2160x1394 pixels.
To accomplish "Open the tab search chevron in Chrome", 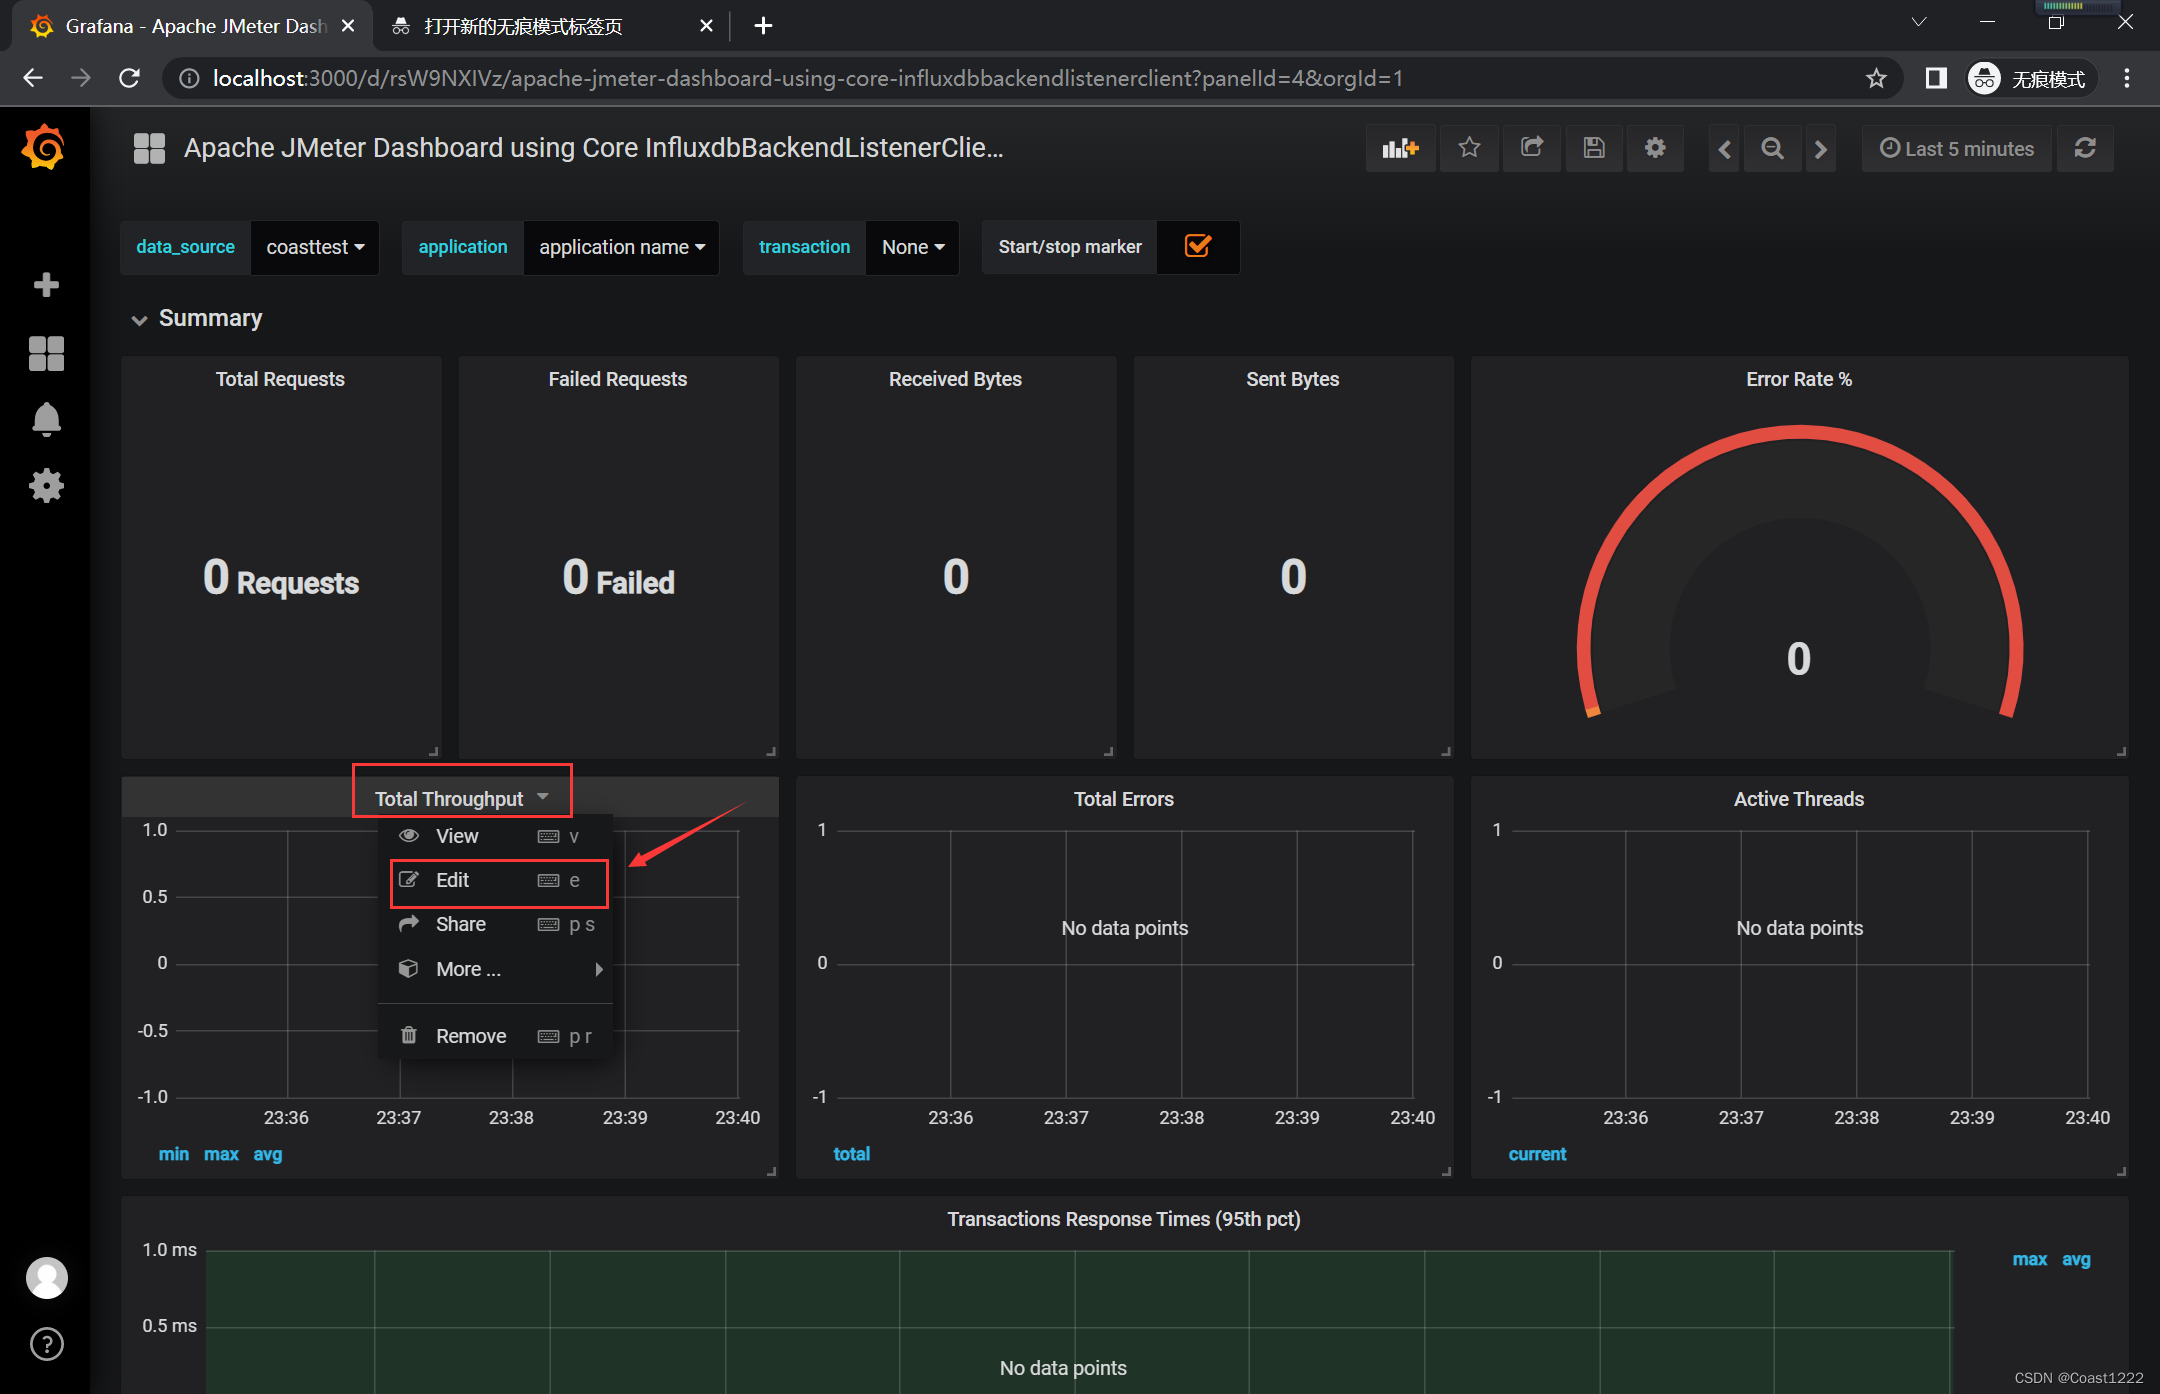I will tap(1918, 22).
